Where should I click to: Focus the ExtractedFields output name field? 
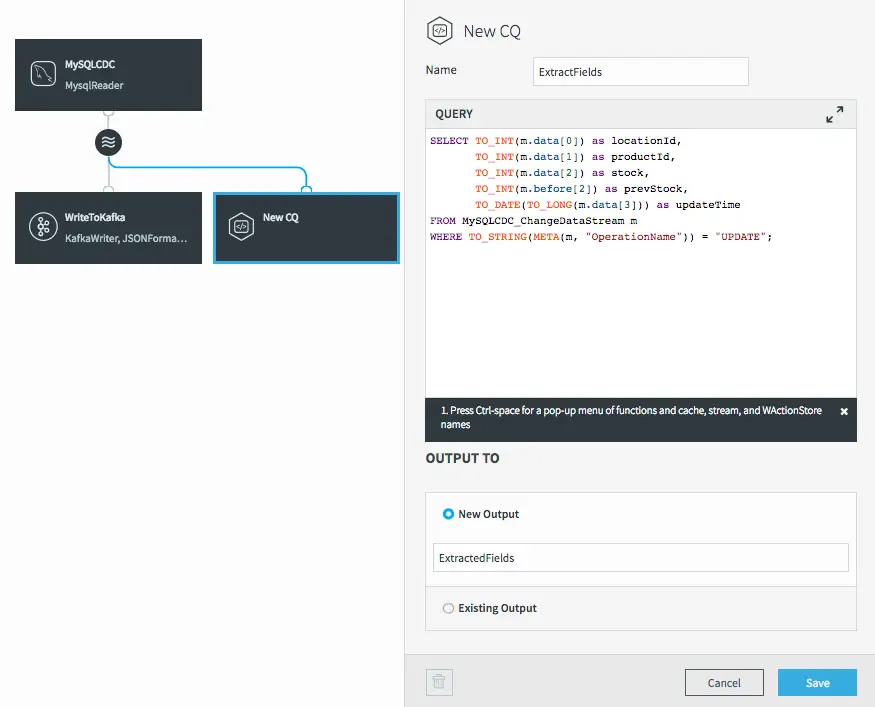[x=640, y=558]
